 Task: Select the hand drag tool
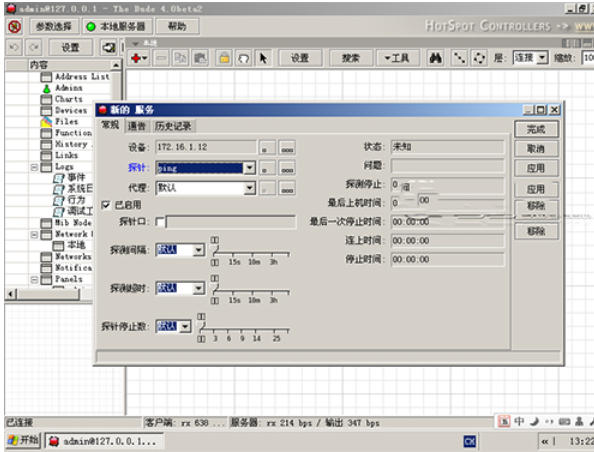243,58
